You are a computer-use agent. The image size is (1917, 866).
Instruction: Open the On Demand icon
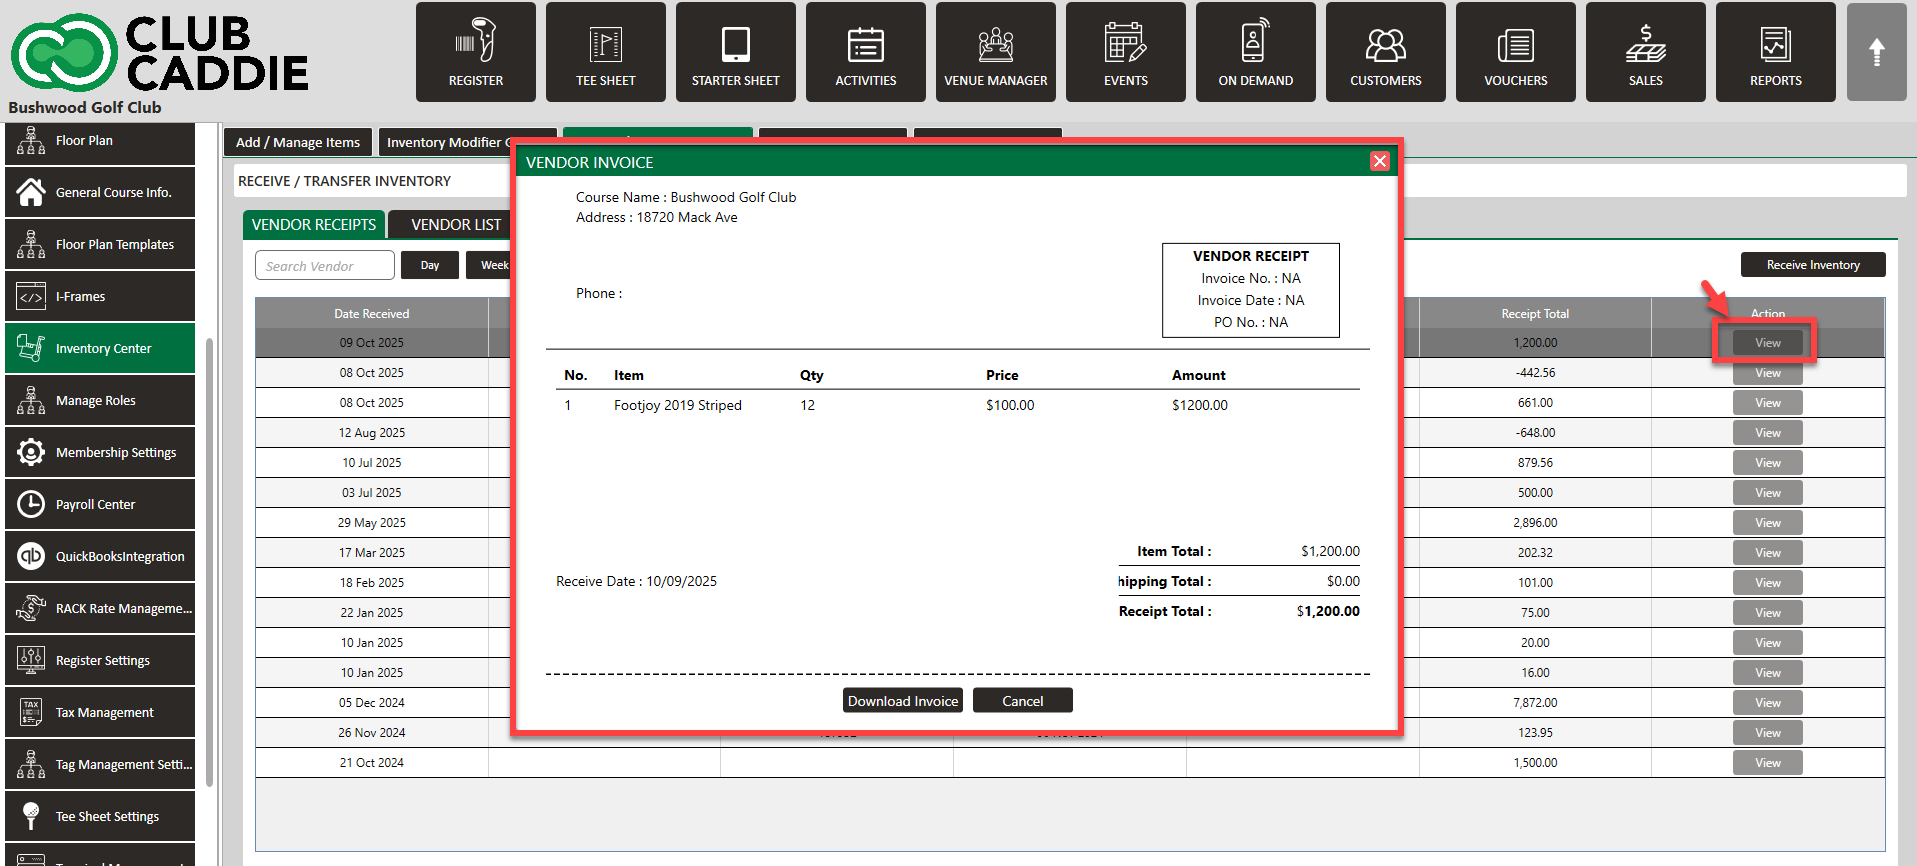pos(1255,52)
